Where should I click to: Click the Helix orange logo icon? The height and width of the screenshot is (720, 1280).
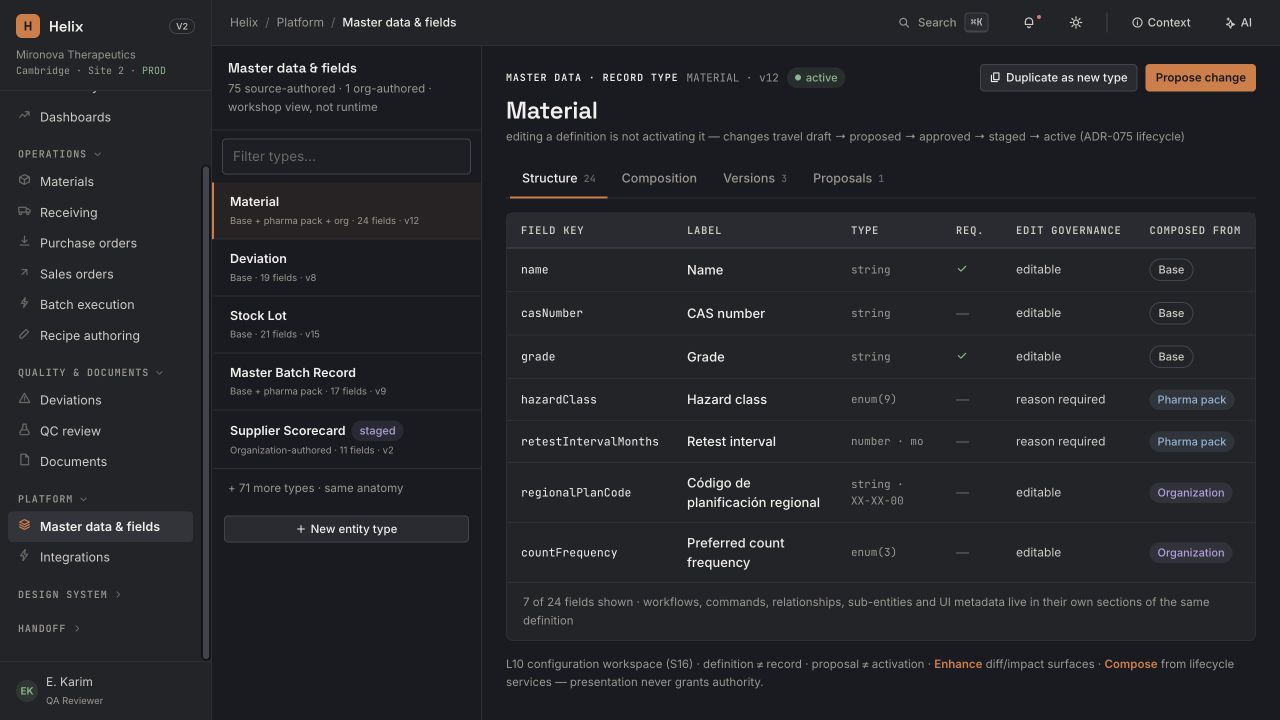[28, 26]
